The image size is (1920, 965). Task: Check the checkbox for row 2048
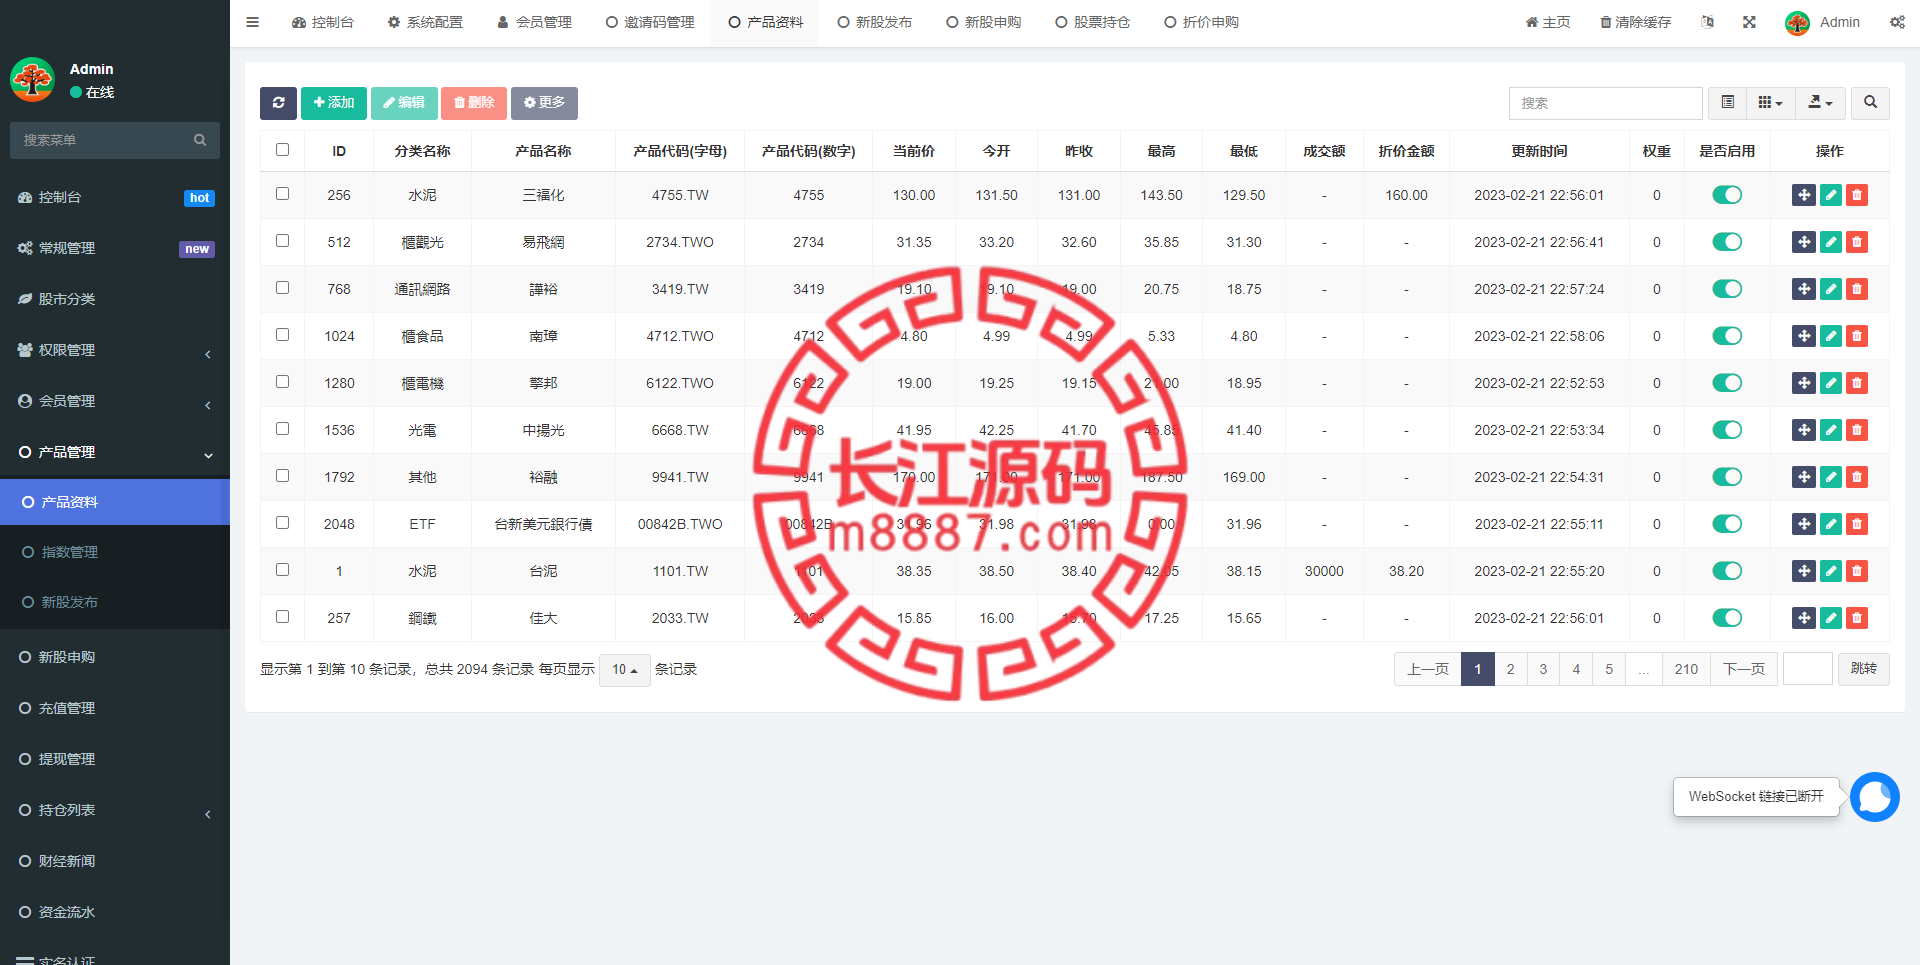click(x=282, y=523)
